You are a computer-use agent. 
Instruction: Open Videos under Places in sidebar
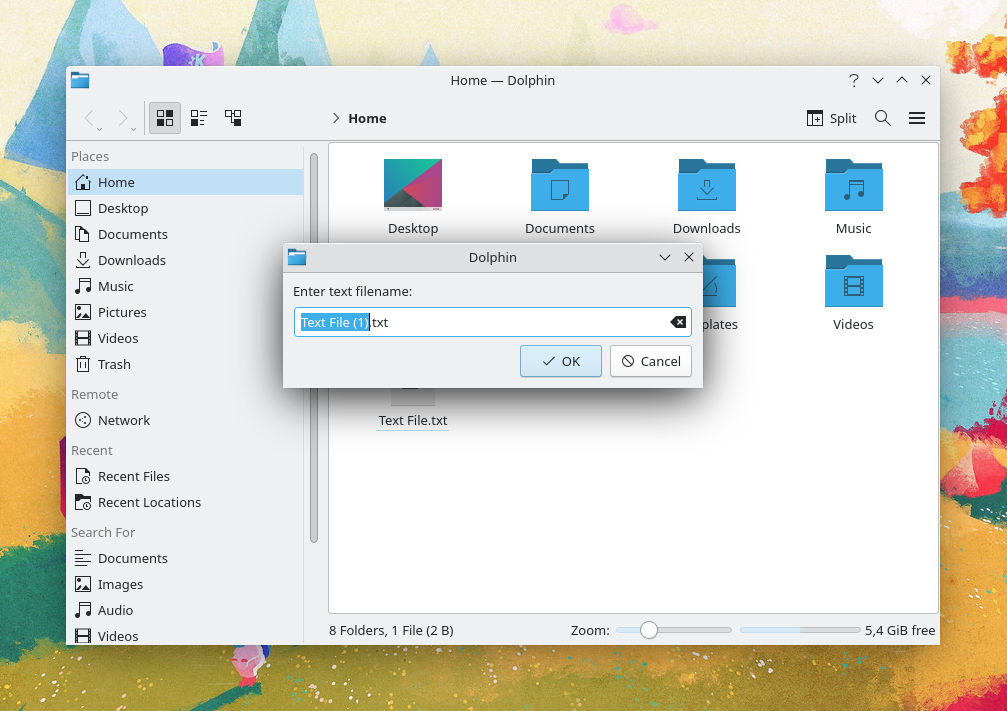(186, 338)
